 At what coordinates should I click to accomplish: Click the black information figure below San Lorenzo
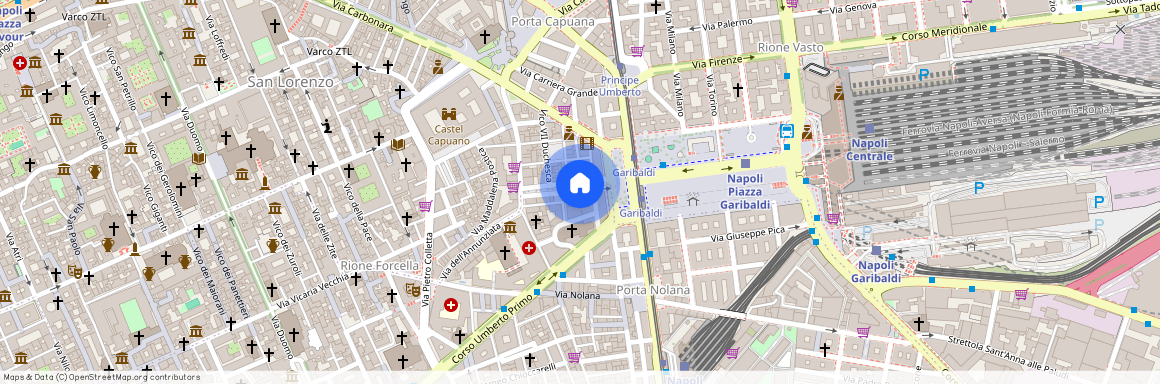coord(327,127)
